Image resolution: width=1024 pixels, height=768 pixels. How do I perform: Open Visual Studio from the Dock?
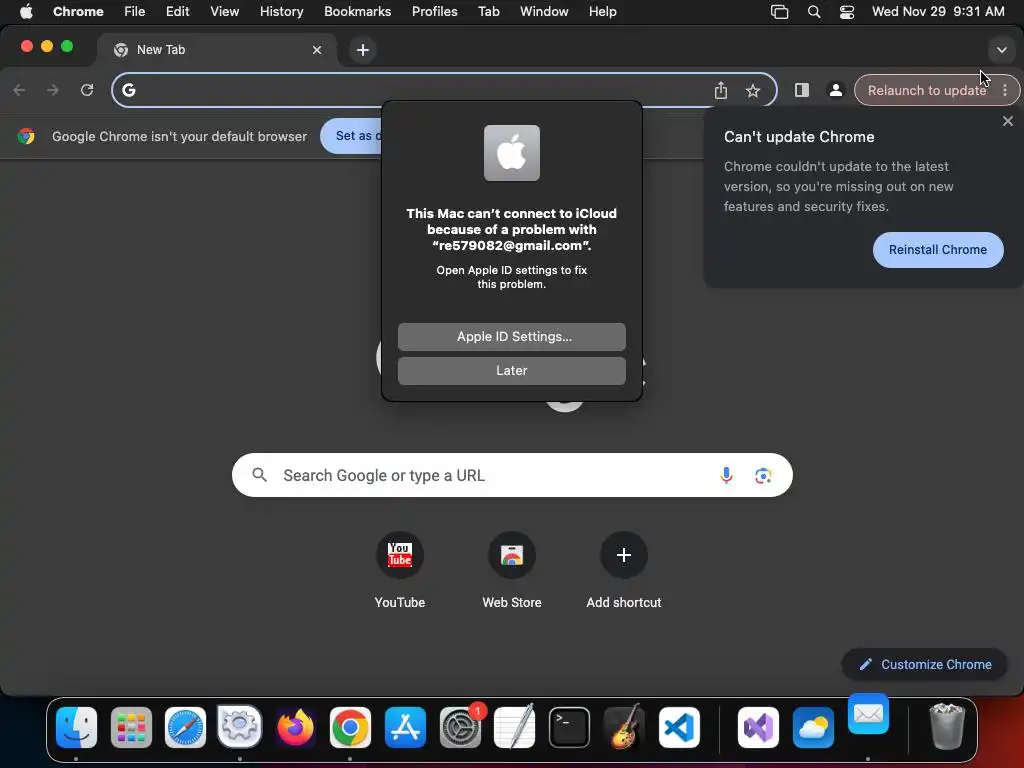click(x=758, y=727)
